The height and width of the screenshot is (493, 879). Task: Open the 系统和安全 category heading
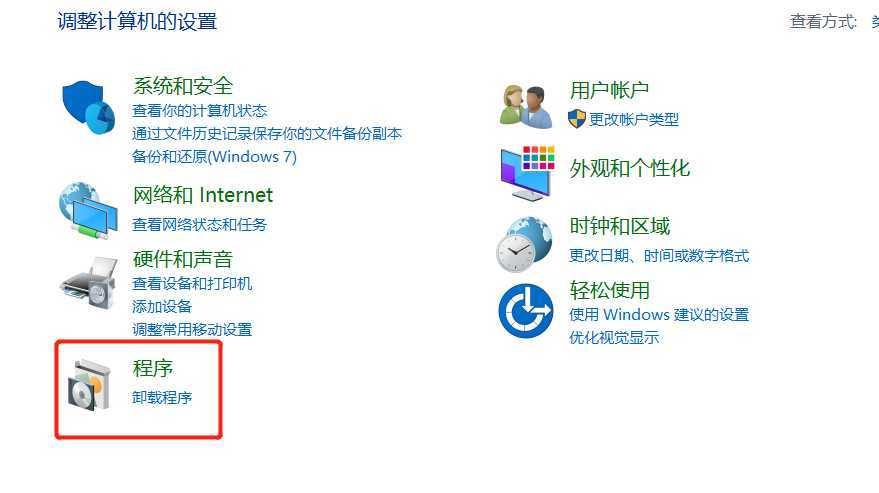183,86
